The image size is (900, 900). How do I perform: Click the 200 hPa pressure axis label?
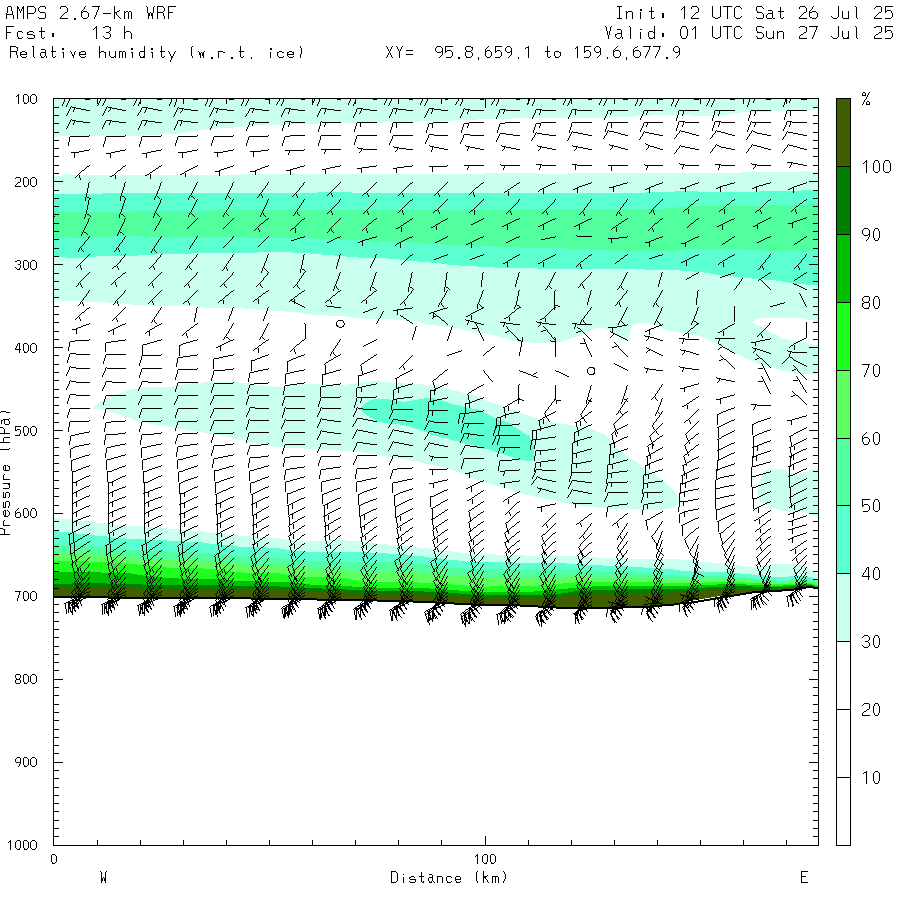coord(26,182)
